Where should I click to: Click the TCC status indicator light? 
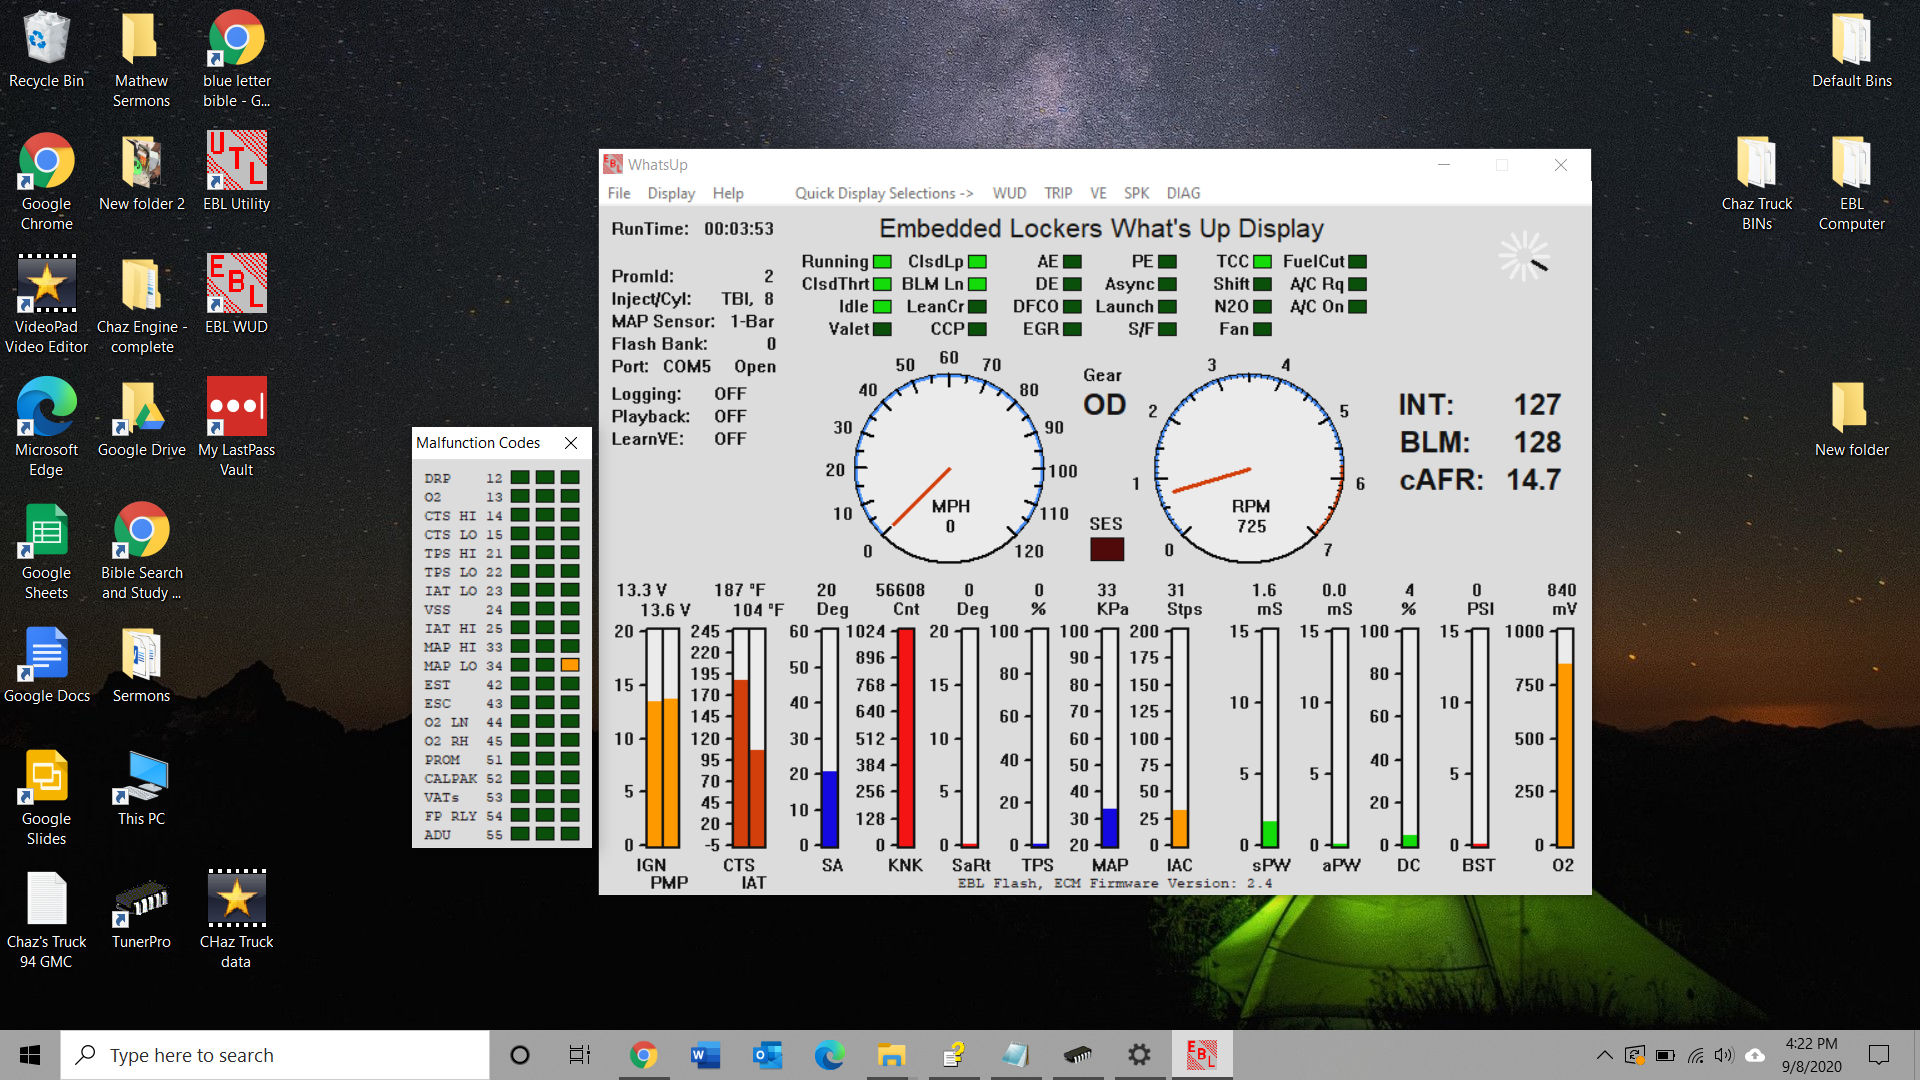pos(1262,262)
